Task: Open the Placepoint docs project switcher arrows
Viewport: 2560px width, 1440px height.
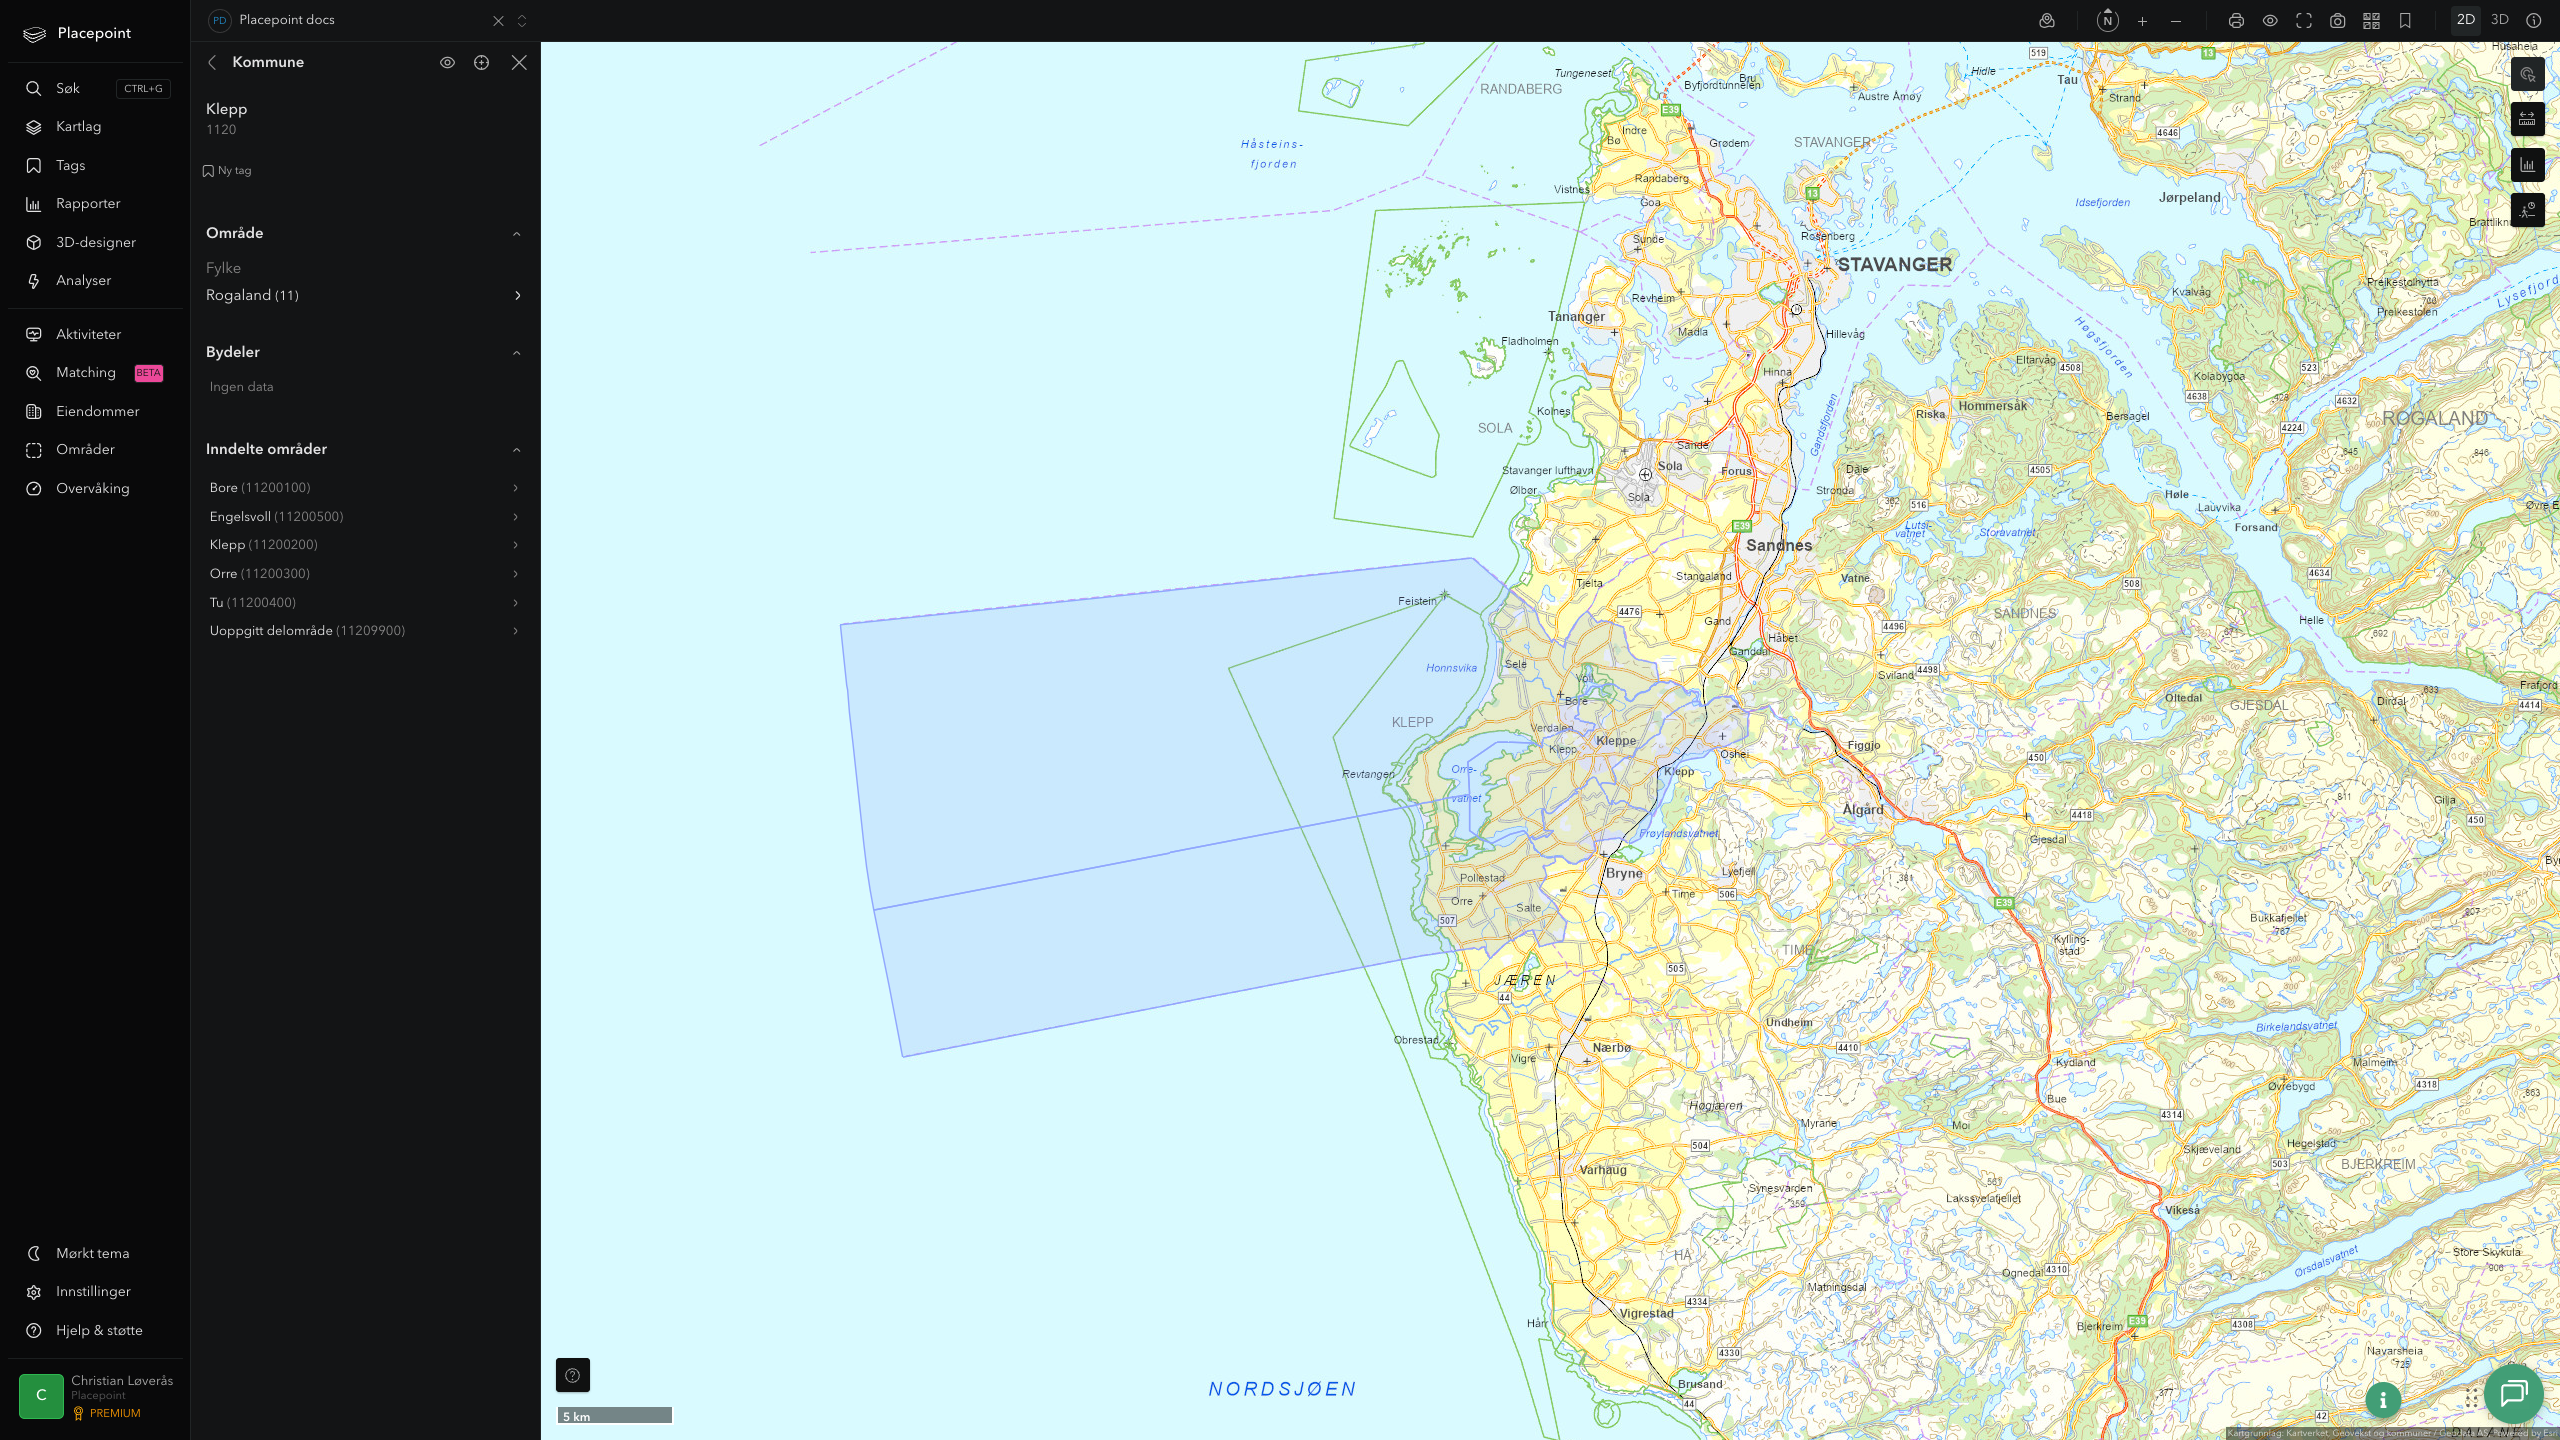Action: point(522,21)
